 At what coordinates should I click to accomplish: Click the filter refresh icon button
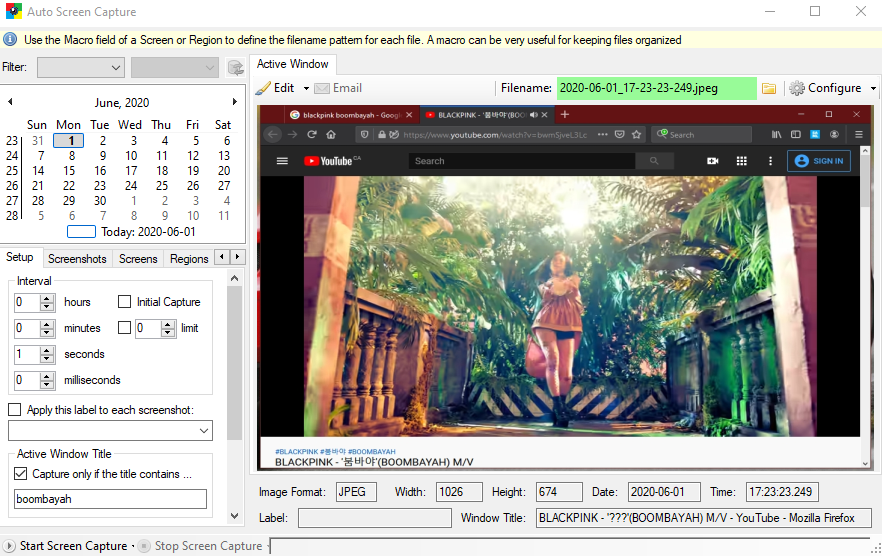236,68
